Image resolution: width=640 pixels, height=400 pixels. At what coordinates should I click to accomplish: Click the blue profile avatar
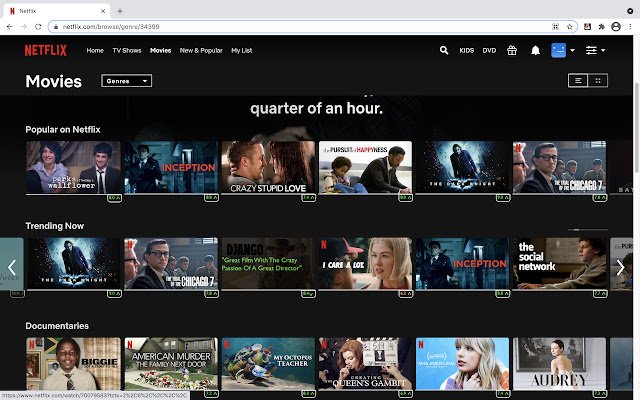(558, 50)
